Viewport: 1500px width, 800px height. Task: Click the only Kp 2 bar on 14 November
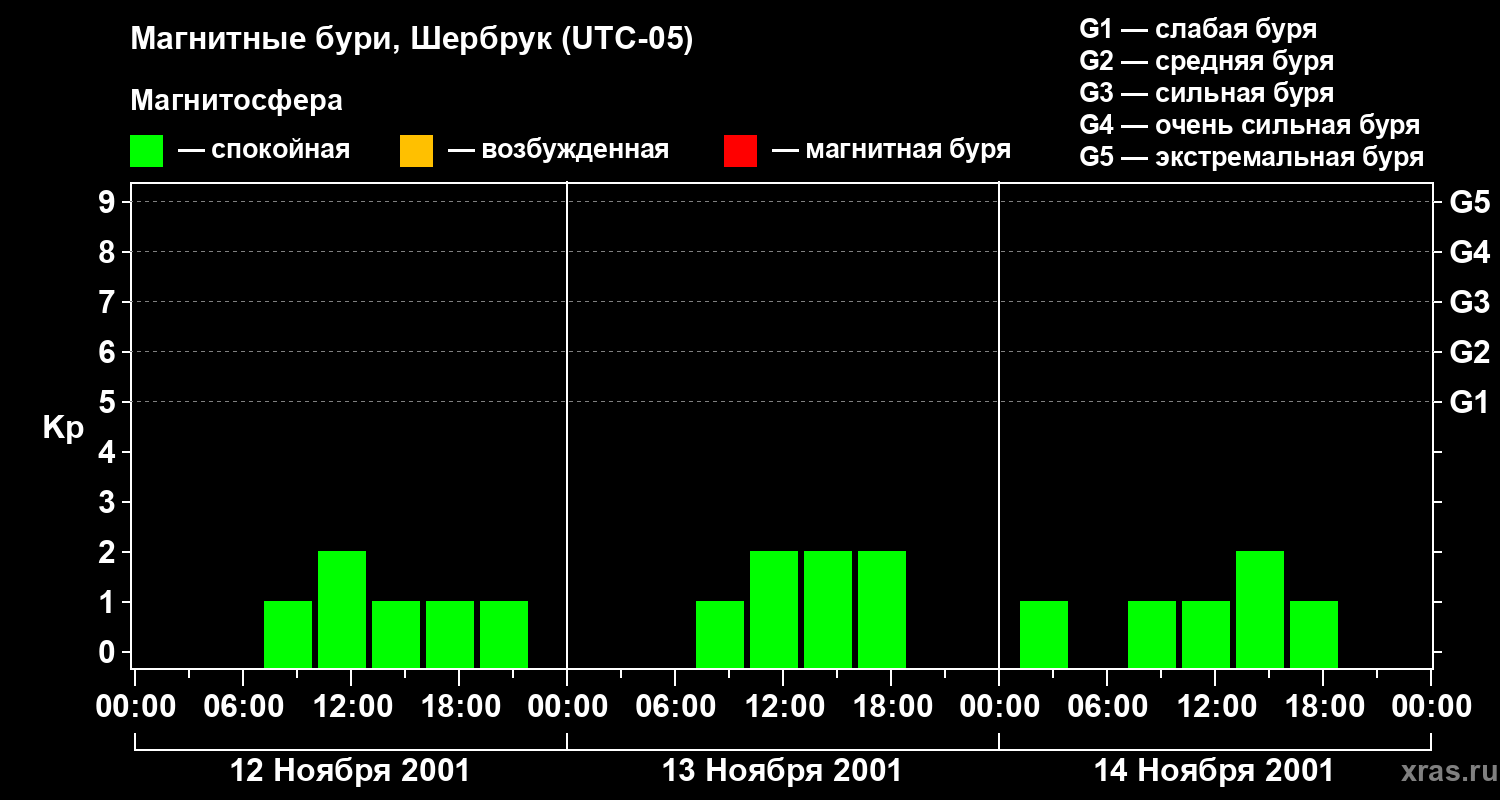pos(1260,609)
